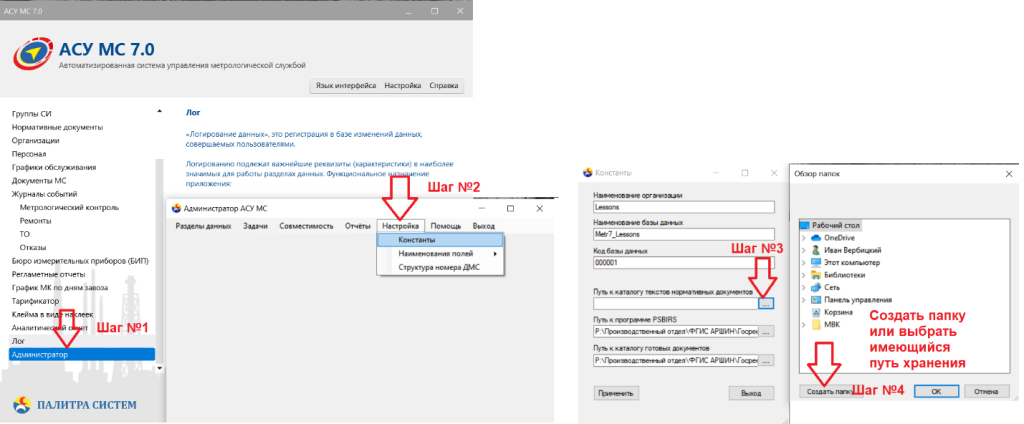Confirm with OK in Обзор папок

[x=935, y=391]
